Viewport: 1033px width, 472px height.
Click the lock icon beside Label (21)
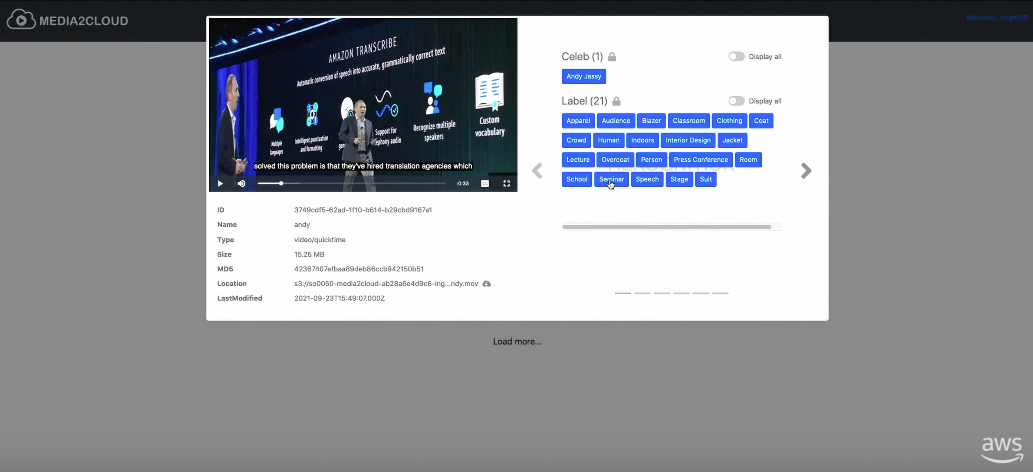[616, 102]
